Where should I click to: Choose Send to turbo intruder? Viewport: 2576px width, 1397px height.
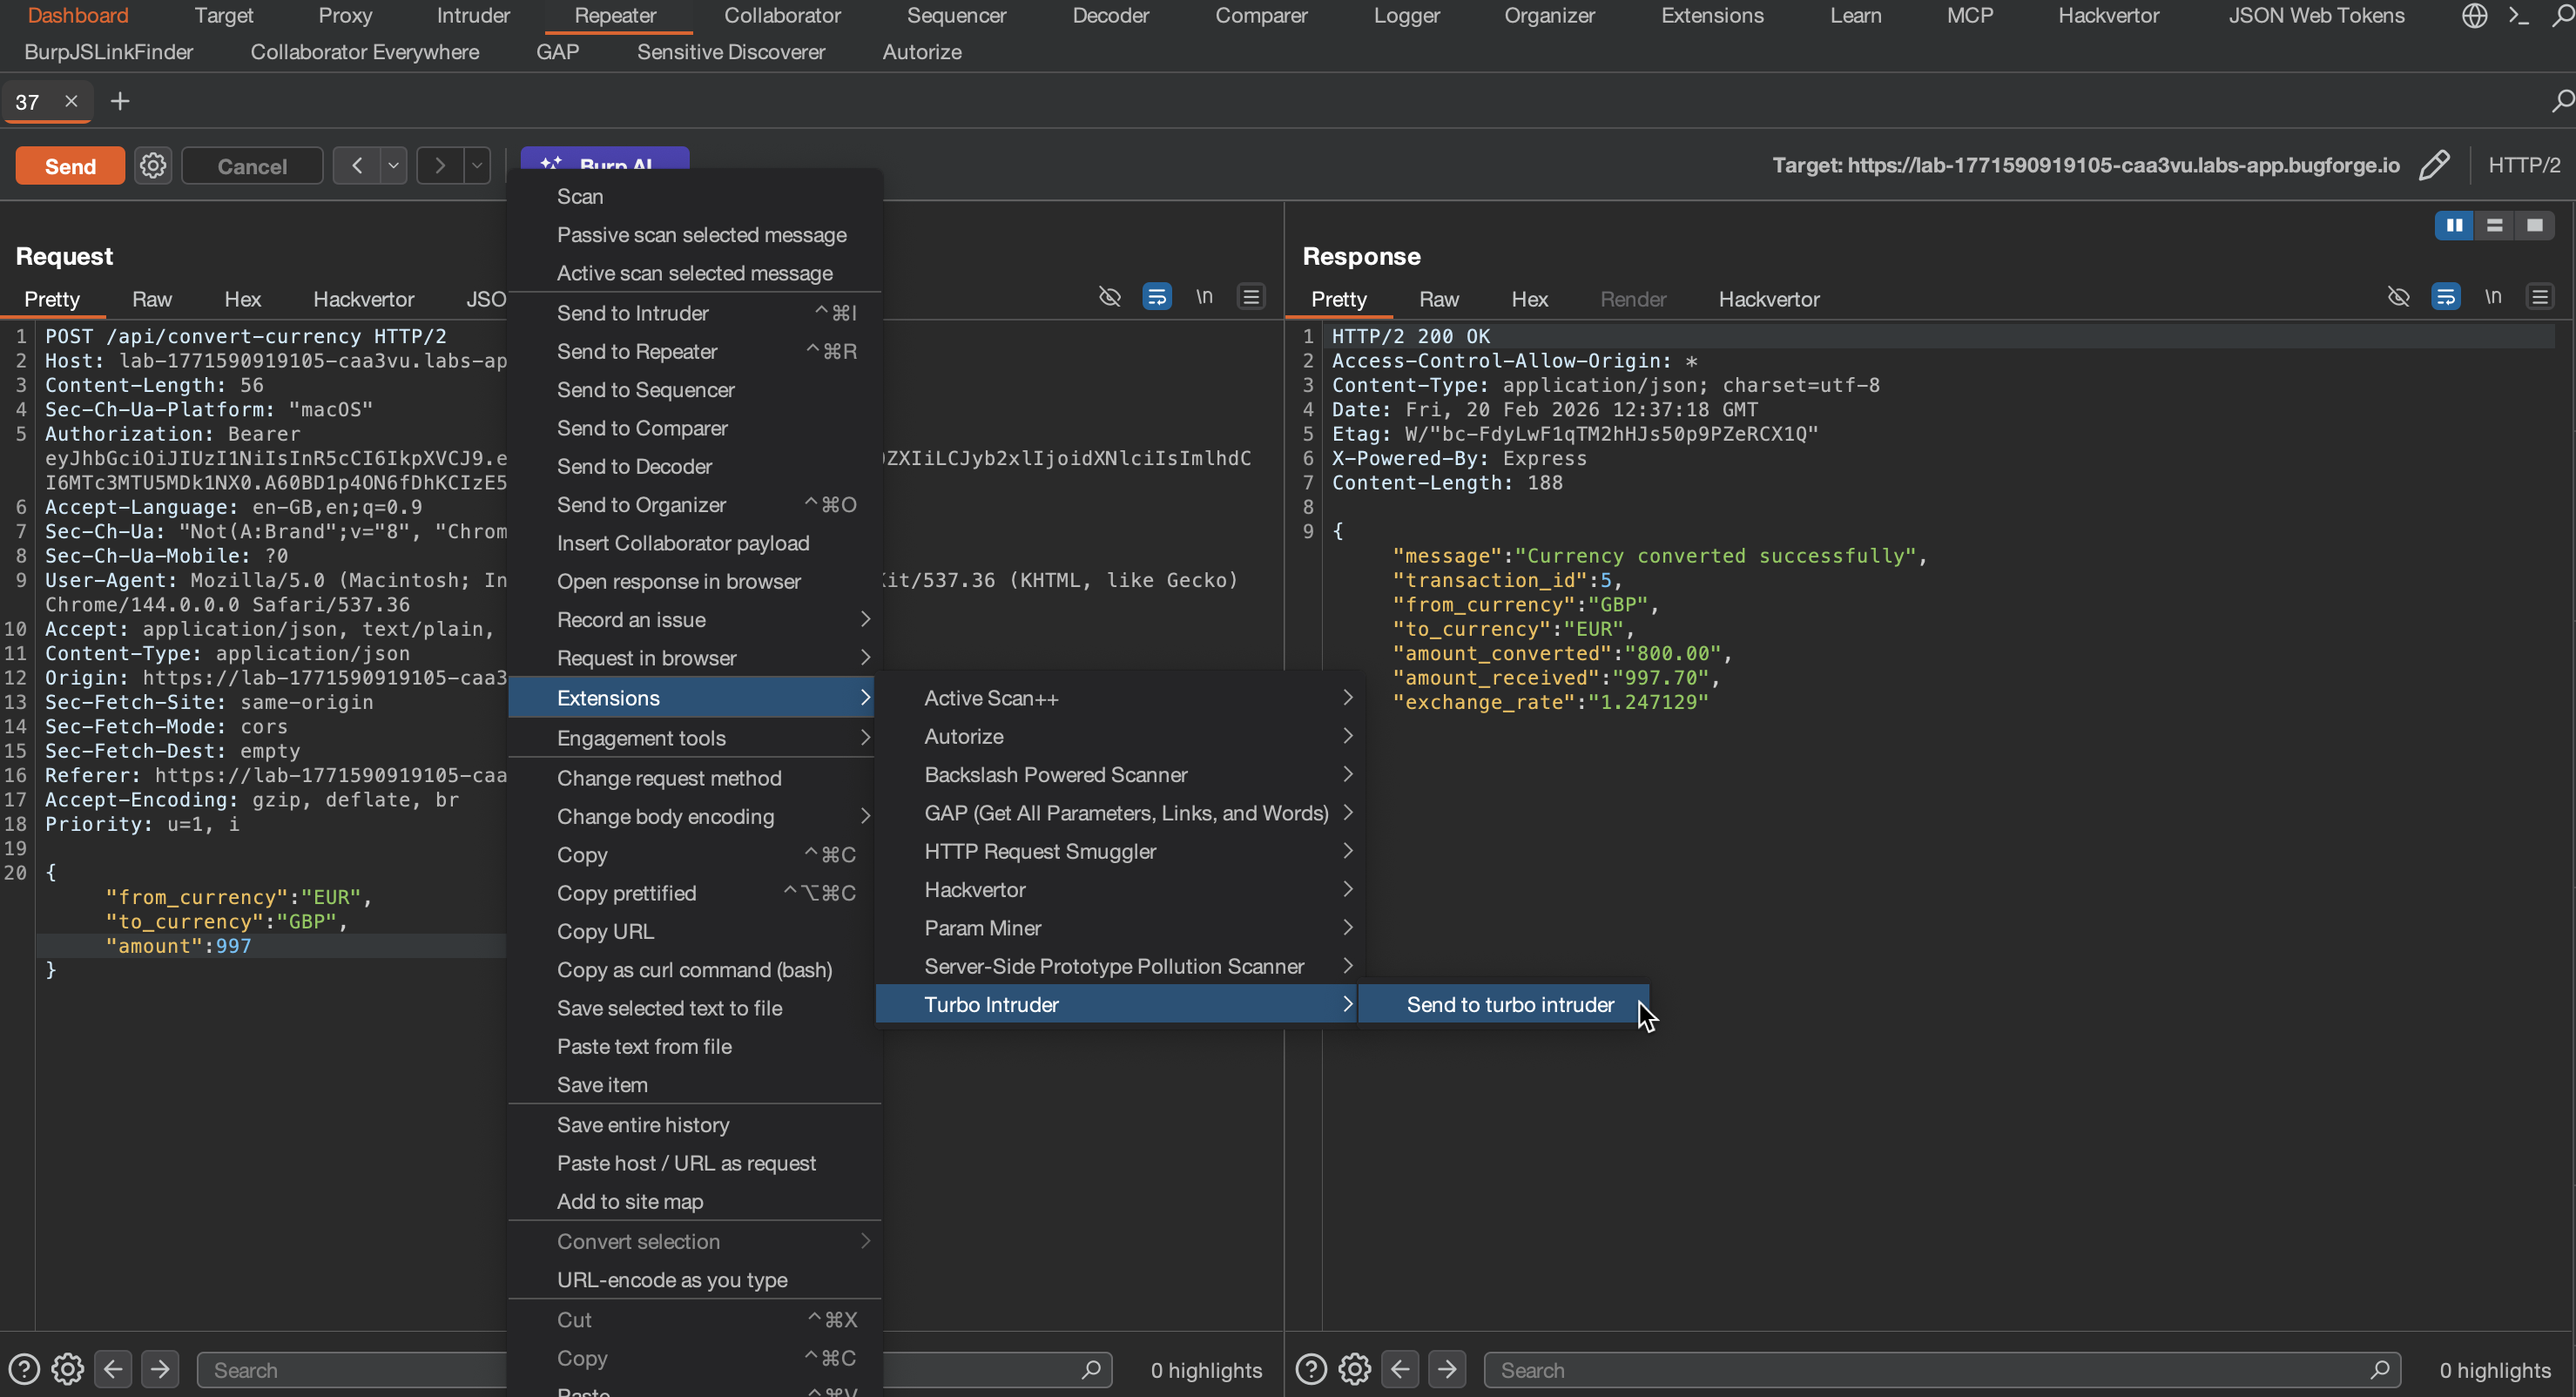(1509, 1004)
